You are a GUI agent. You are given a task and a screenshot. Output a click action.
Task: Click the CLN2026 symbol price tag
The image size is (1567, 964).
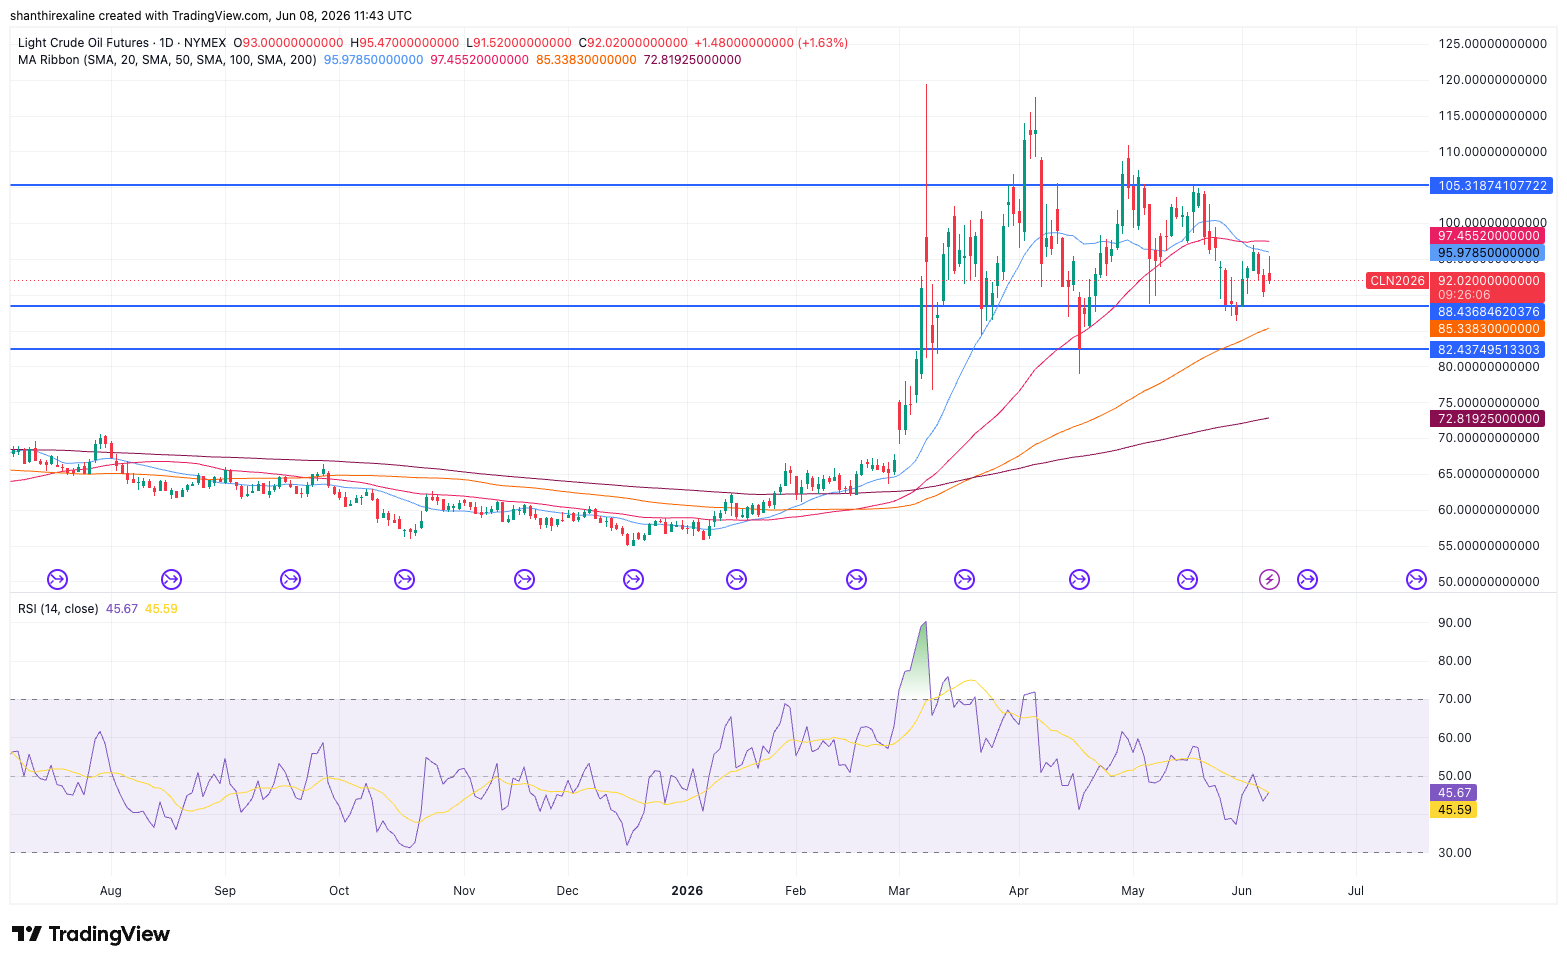tap(1397, 281)
